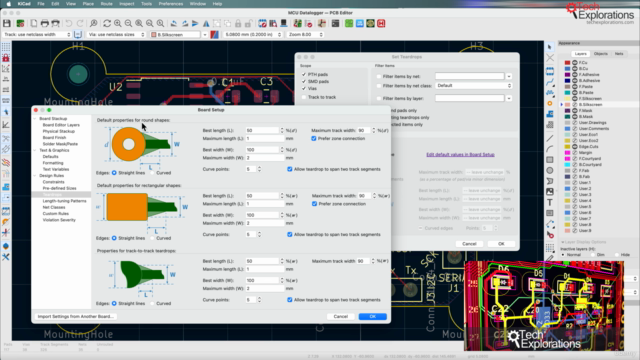Click the Redo arrow icon

[x=80, y=24]
